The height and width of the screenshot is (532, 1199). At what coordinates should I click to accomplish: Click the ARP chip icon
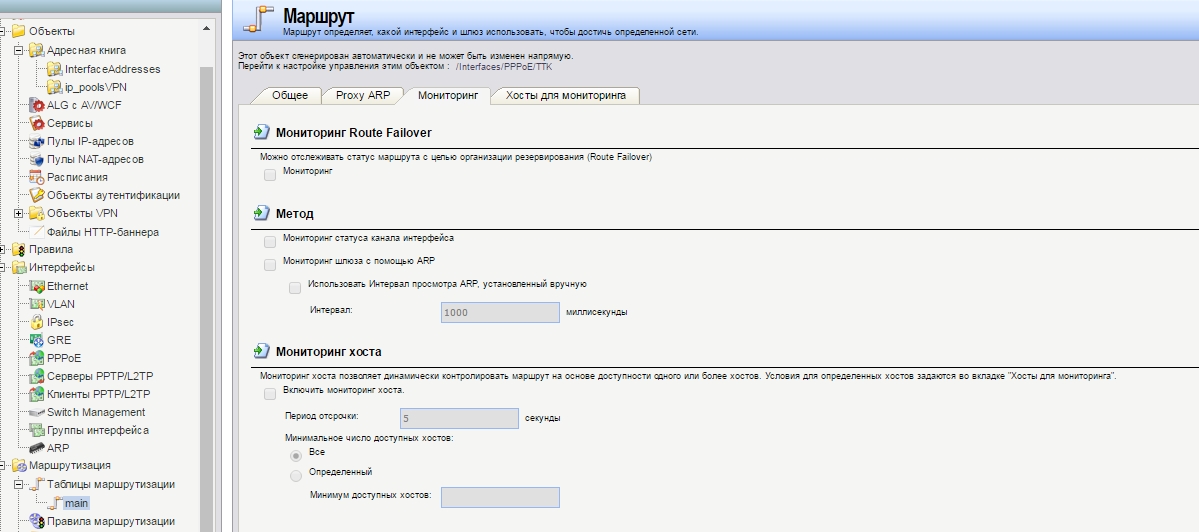[36, 448]
